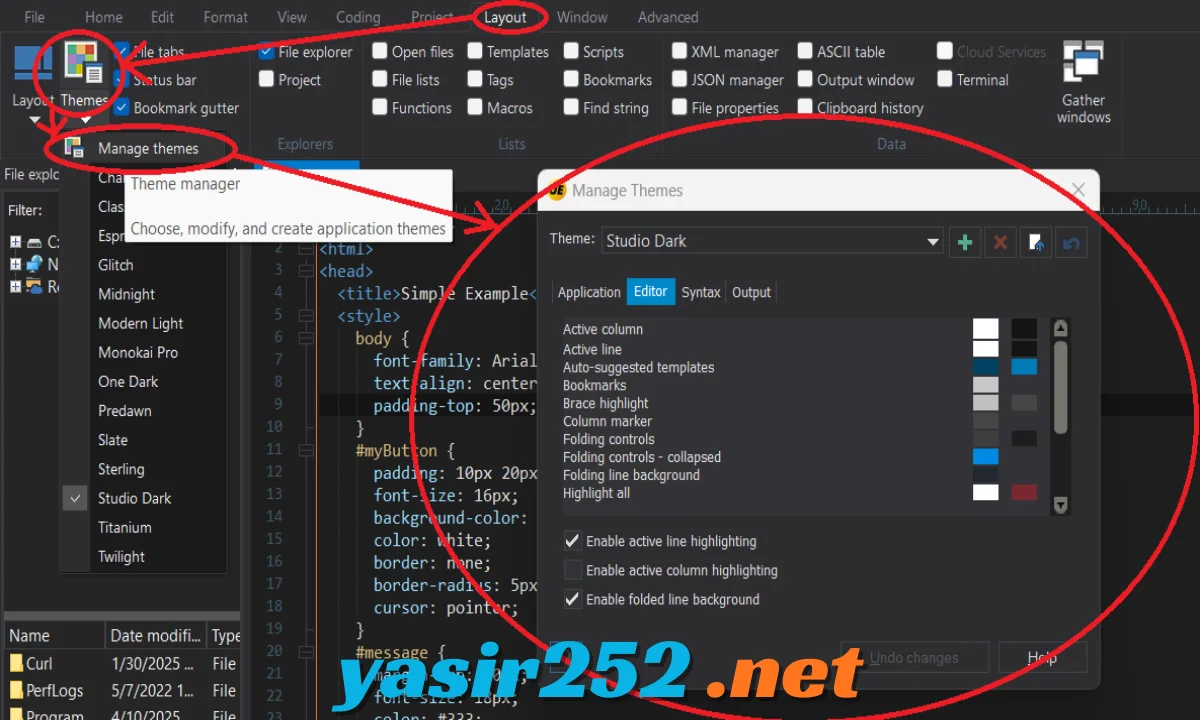
Task: Click the color list scrollbar thumb
Action: [1061, 388]
